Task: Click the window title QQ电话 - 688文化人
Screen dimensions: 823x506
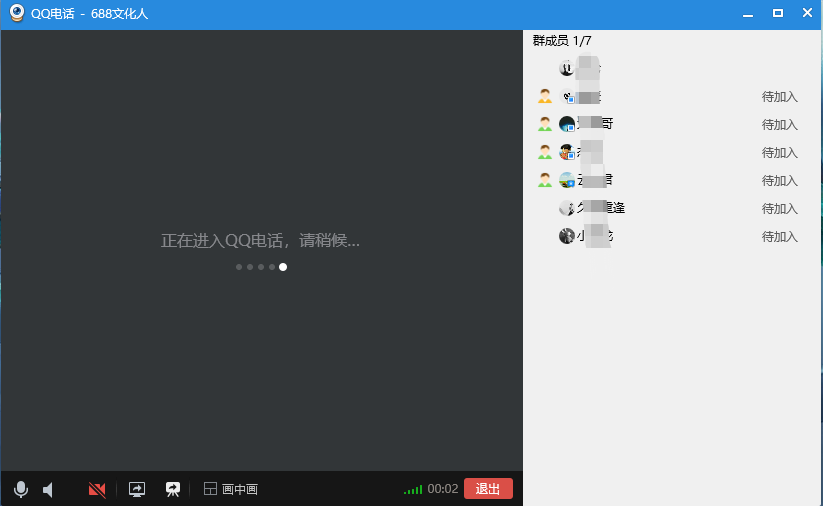Action: click(89, 14)
